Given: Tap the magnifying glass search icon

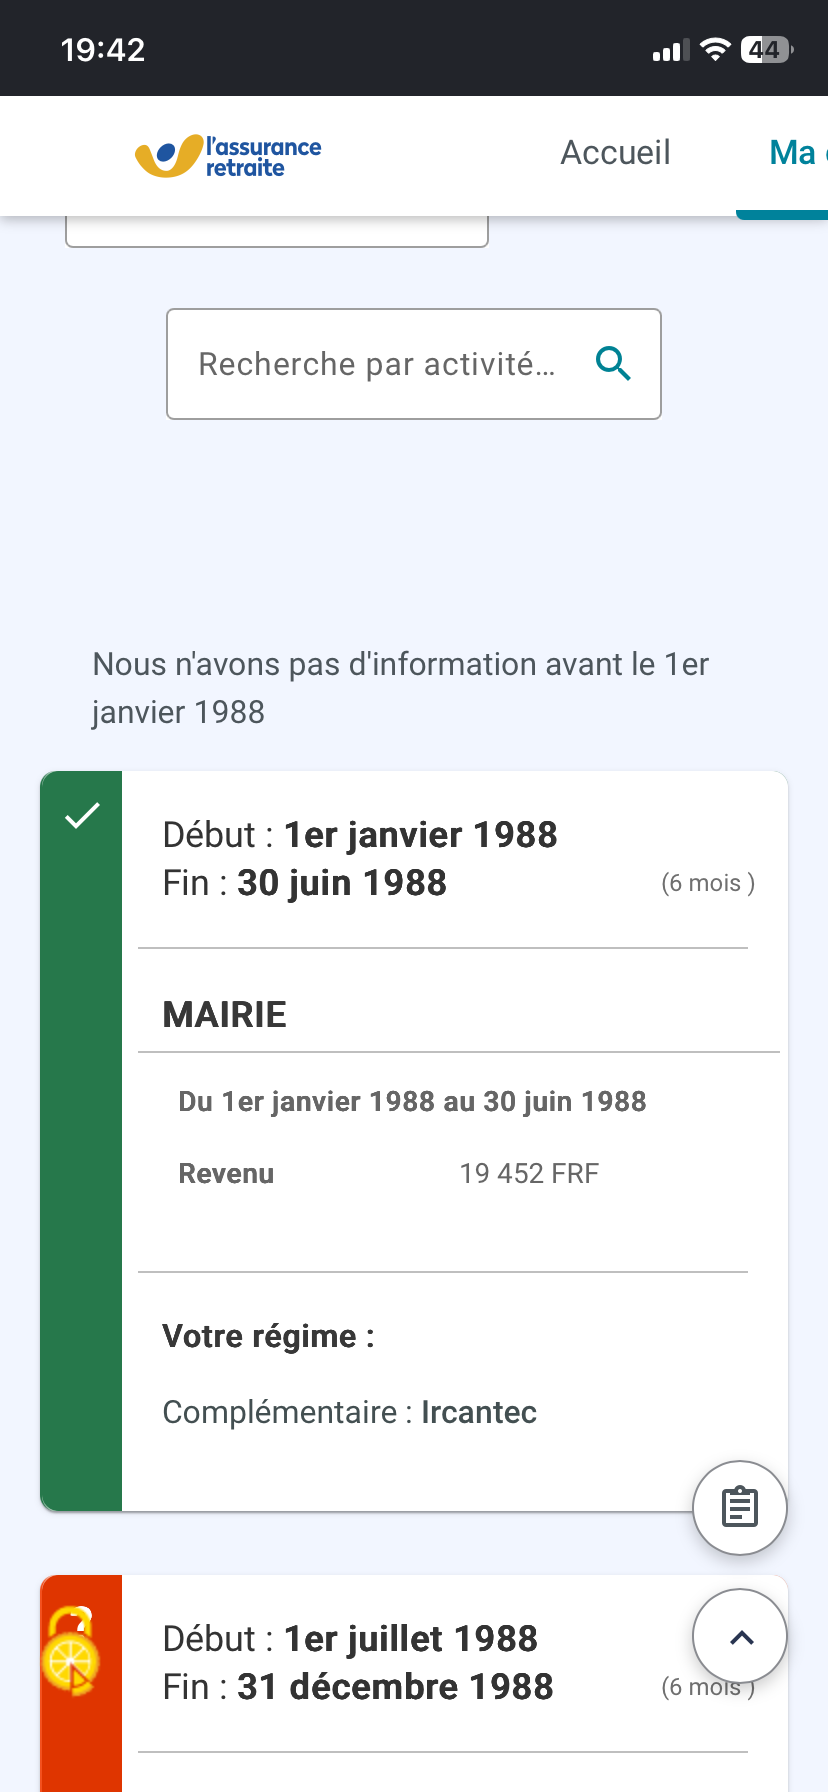Looking at the screenshot, I should pos(613,364).
